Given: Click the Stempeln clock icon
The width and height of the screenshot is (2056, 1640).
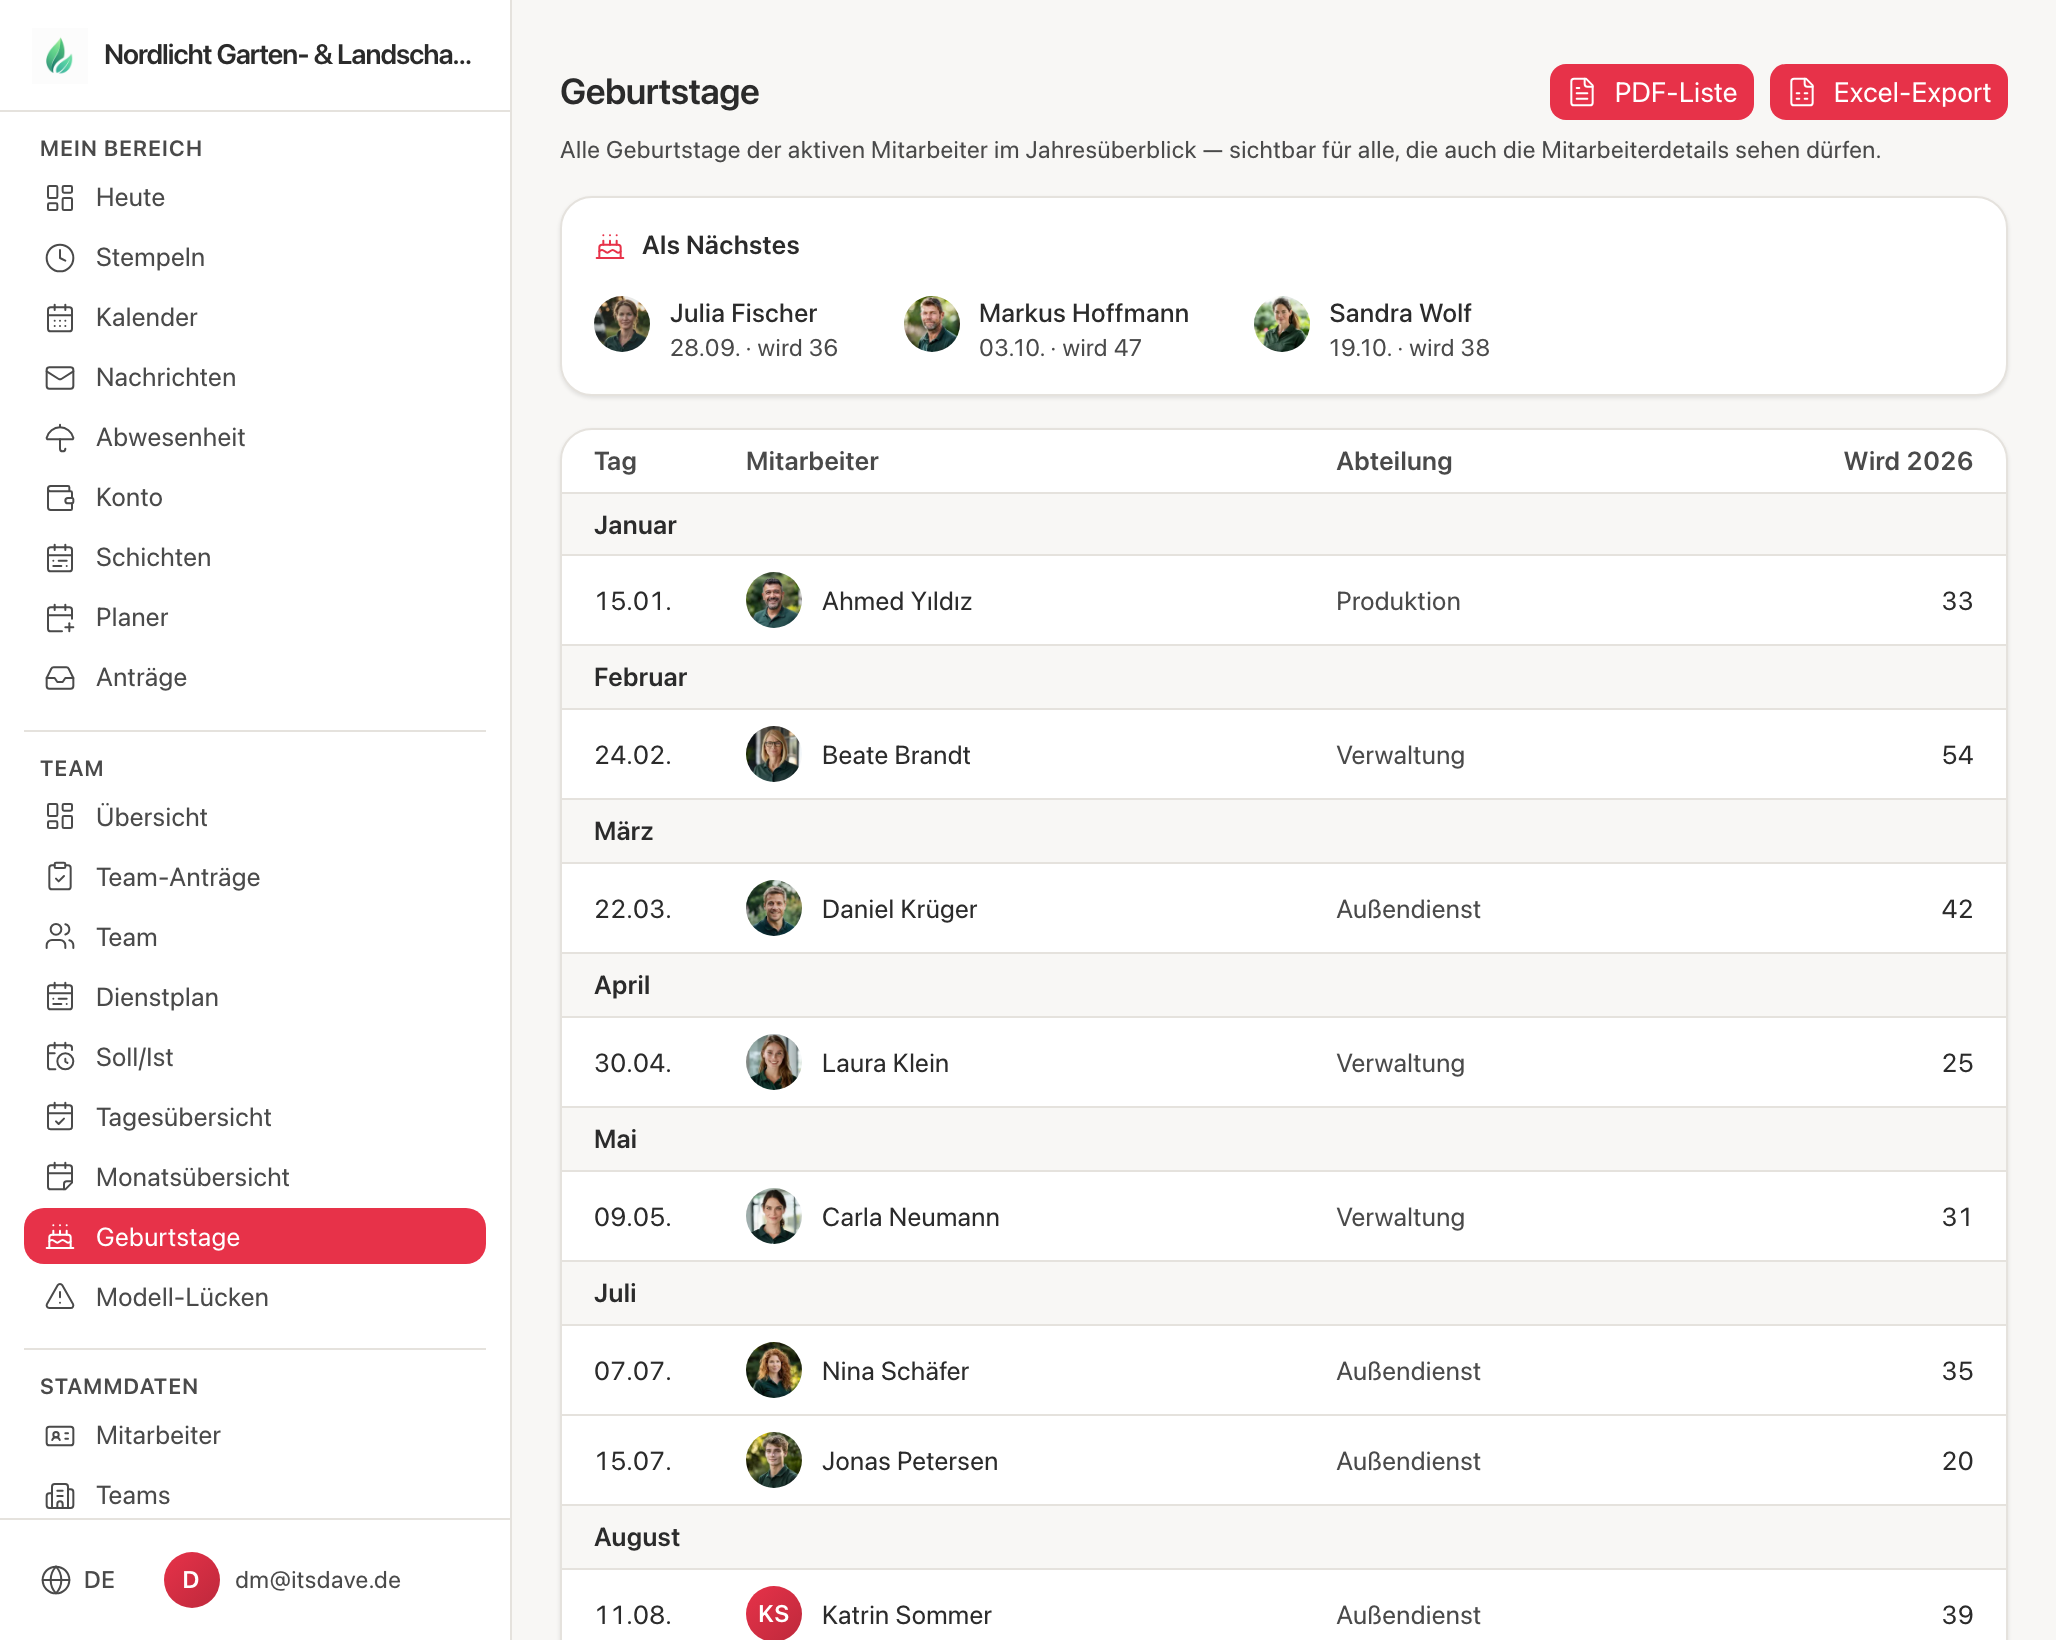Looking at the screenshot, I should coord(60,258).
